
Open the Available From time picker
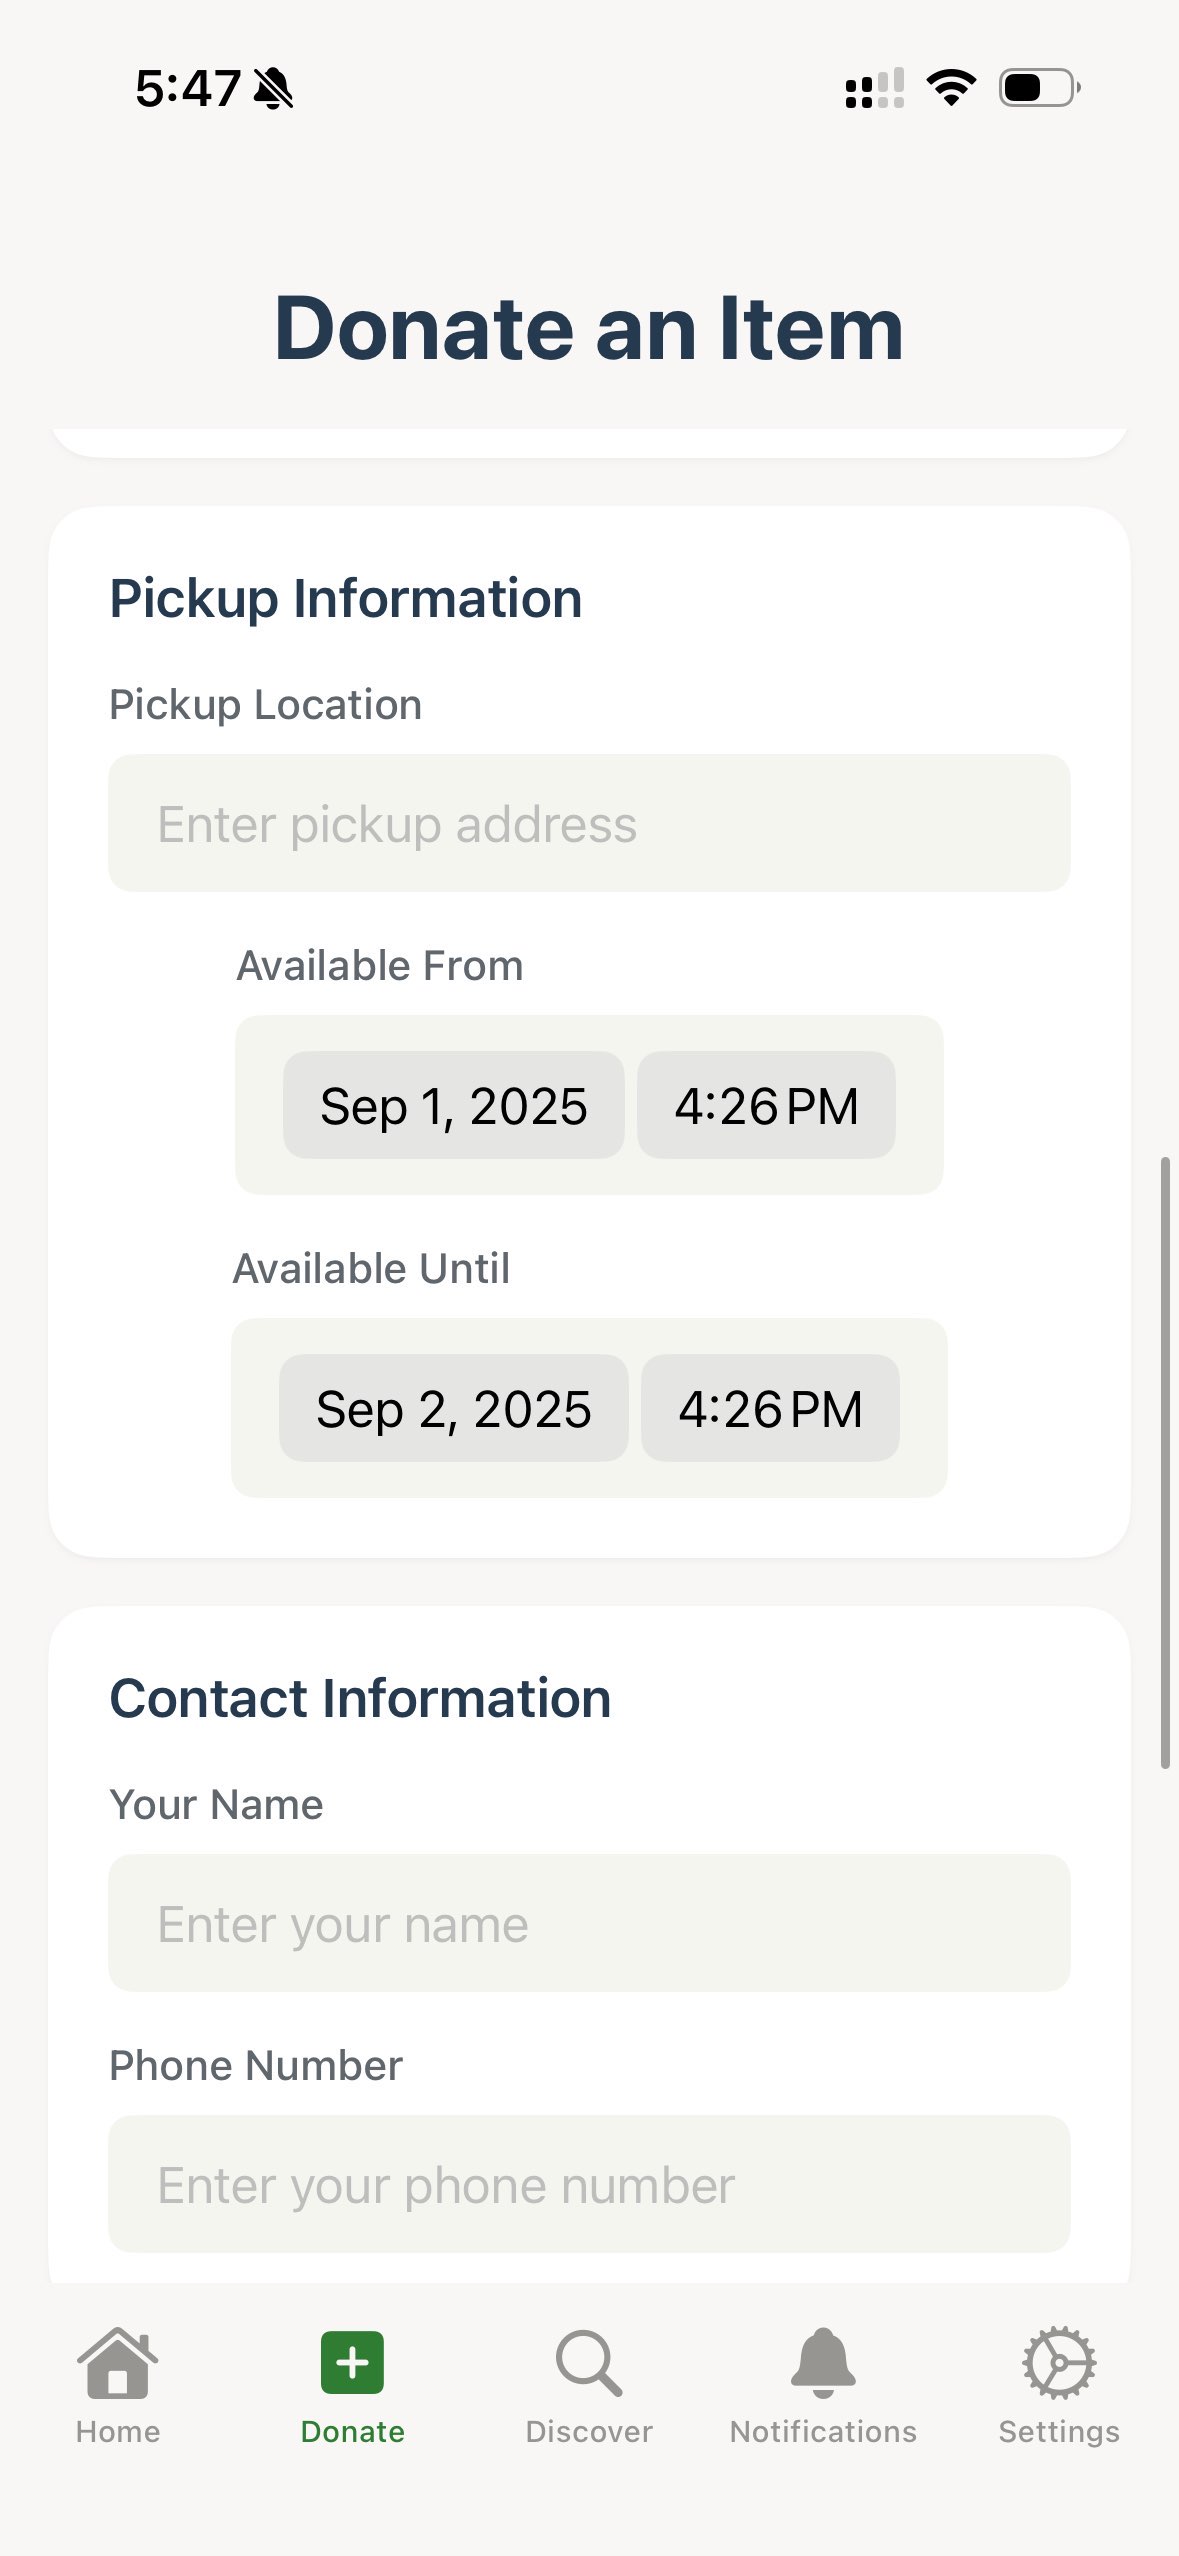click(766, 1105)
